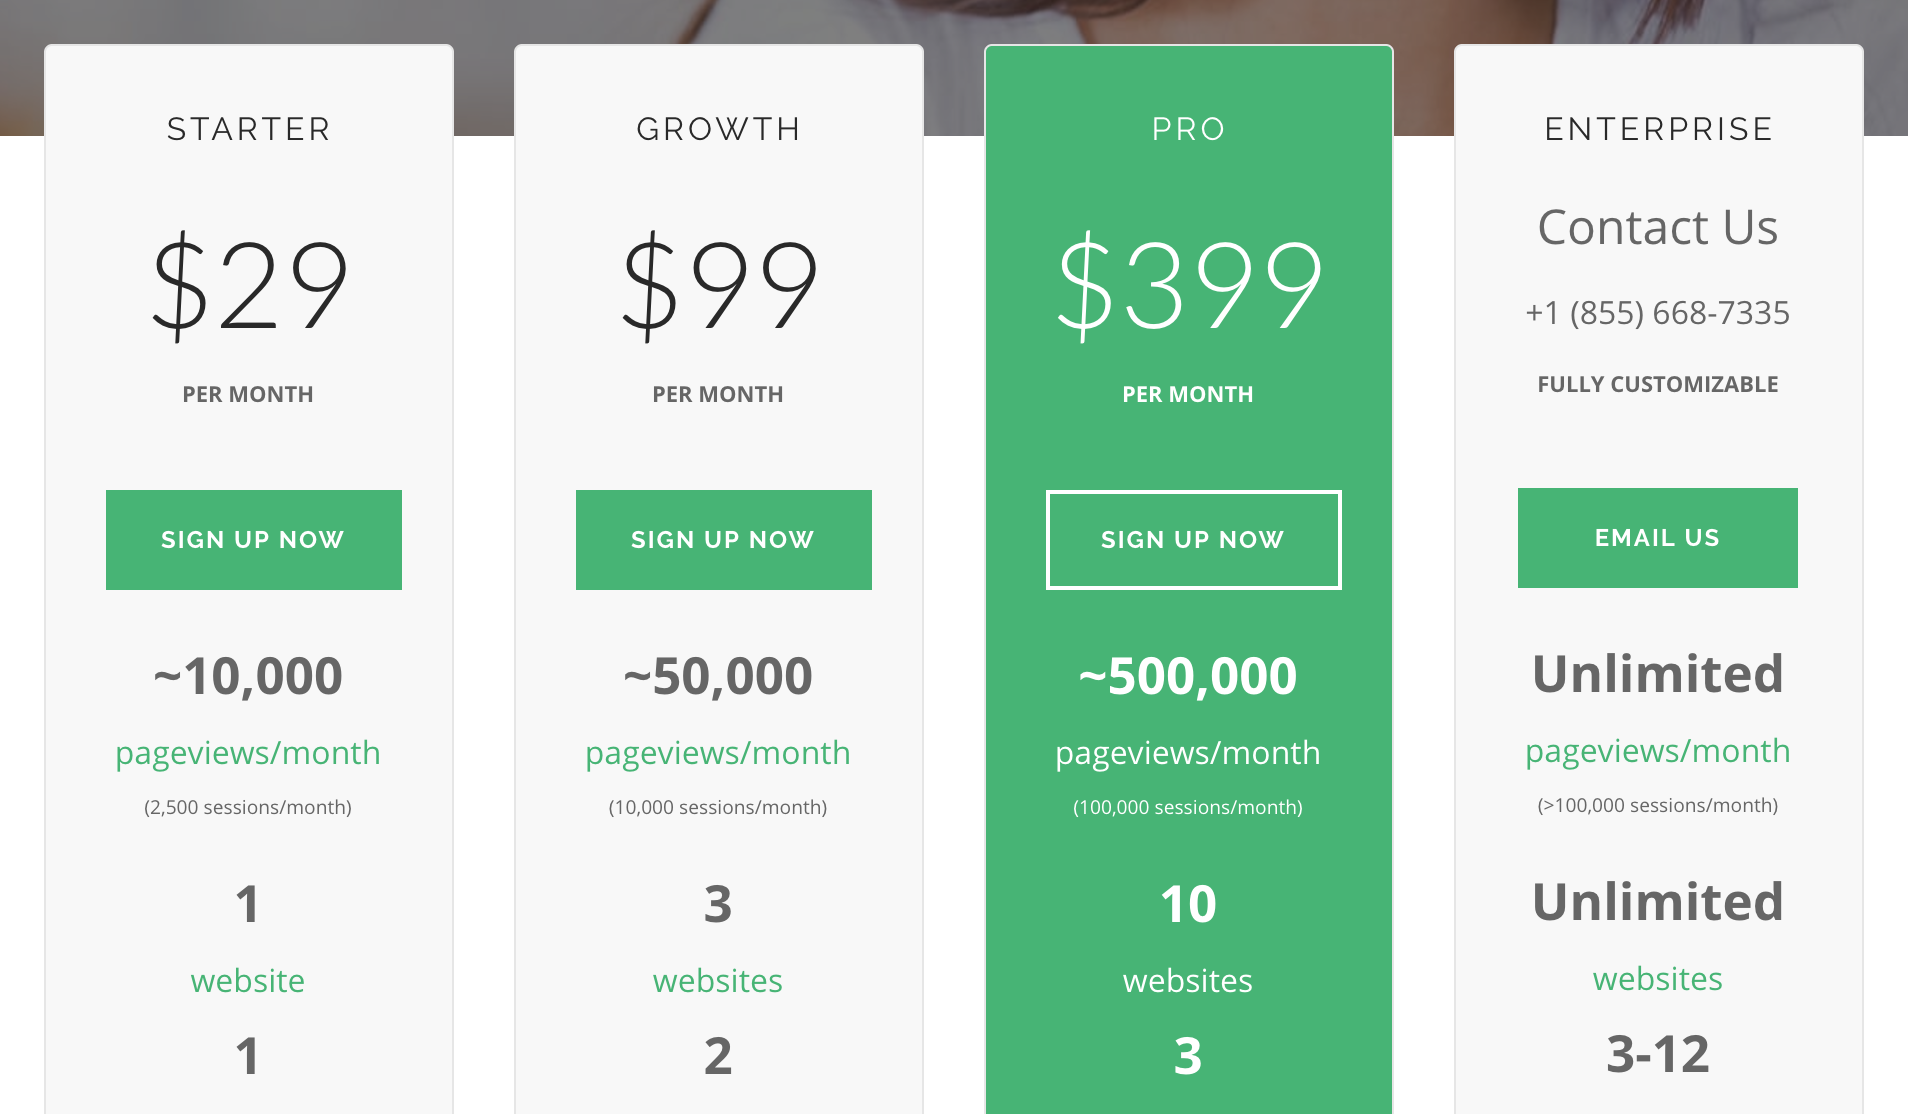Click the ~50,000 pageviews figure
The image size is (1908, 1114).
tap(718, 676)
